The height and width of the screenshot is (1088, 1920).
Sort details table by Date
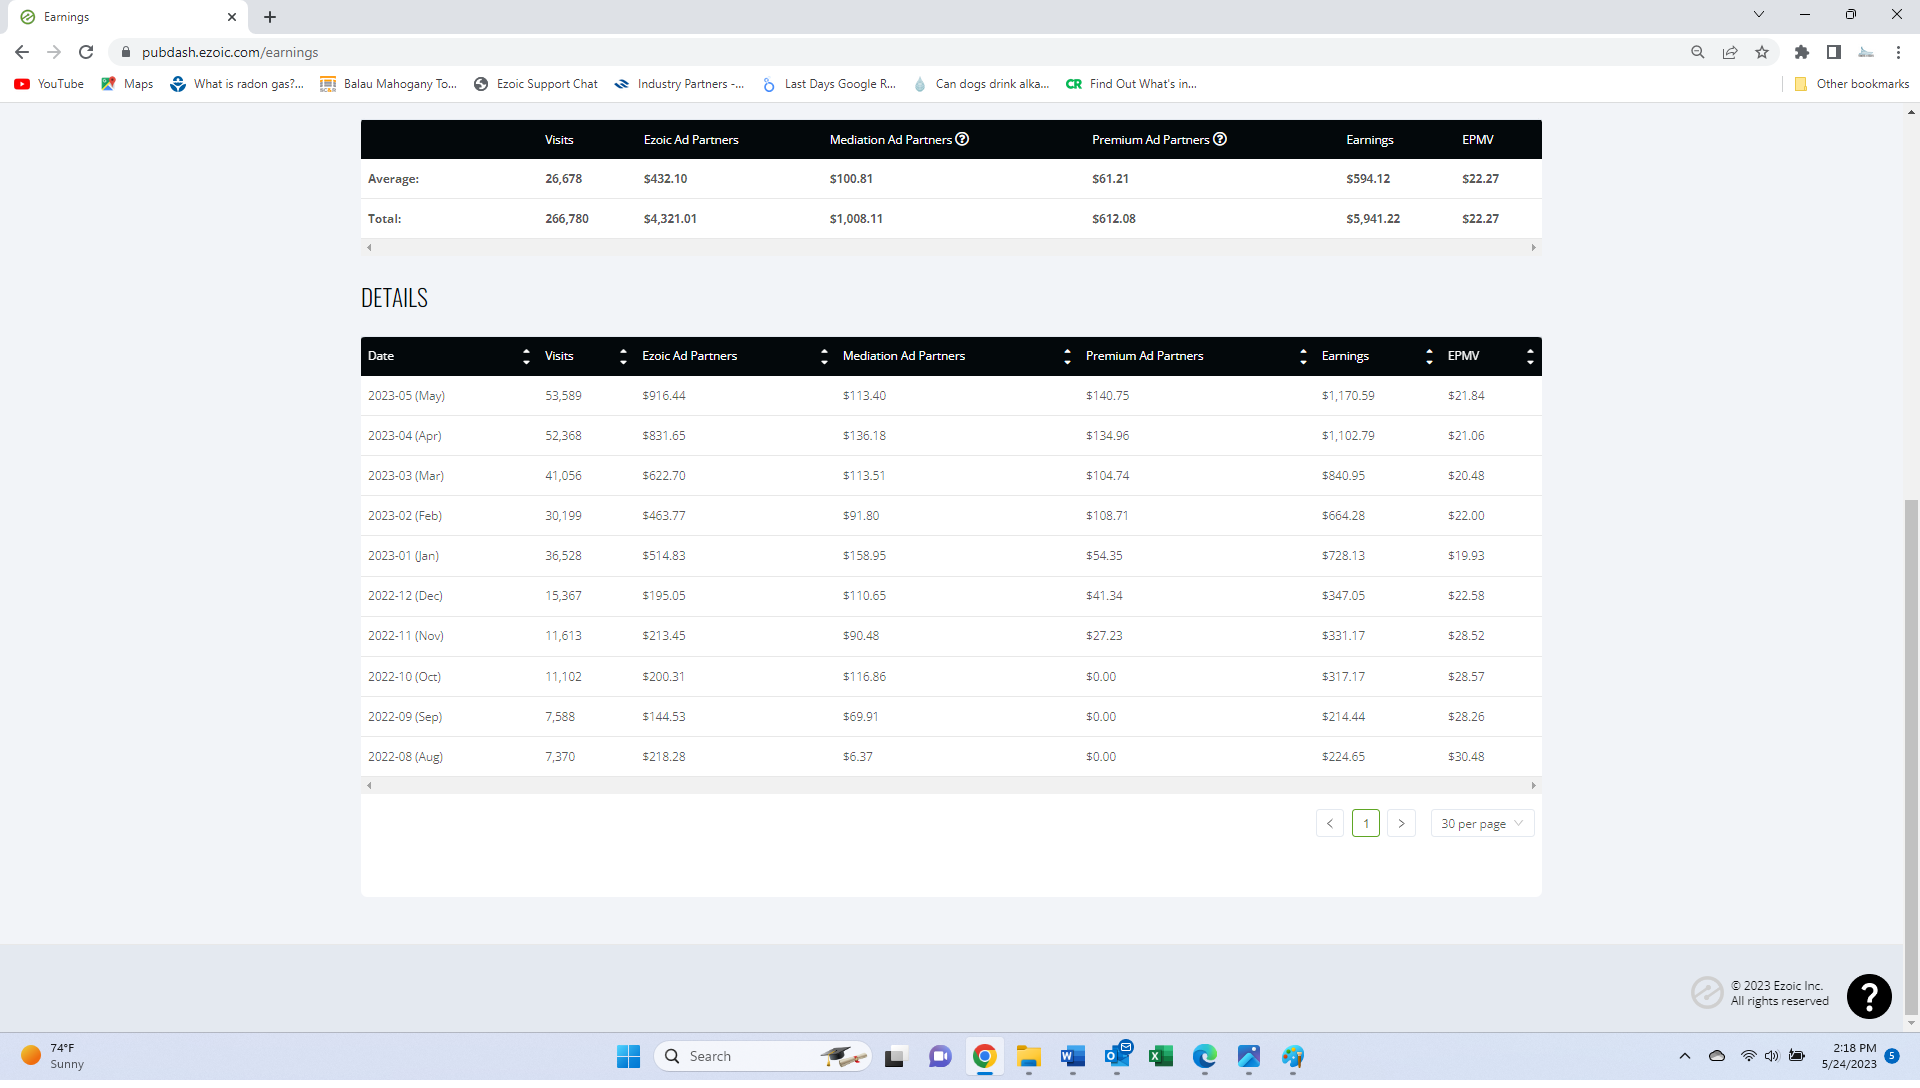click(527, 357)
